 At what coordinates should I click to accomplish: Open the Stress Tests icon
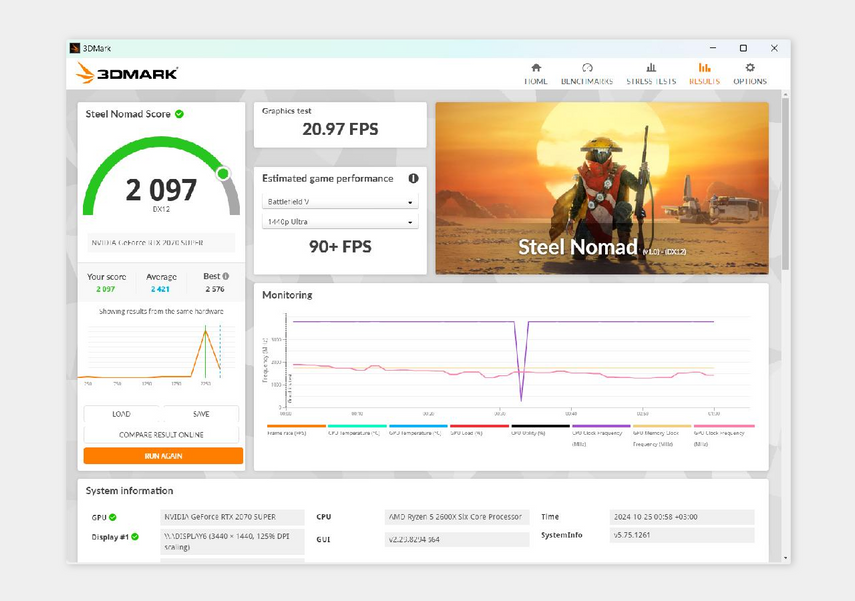click(x=651, y=68)
